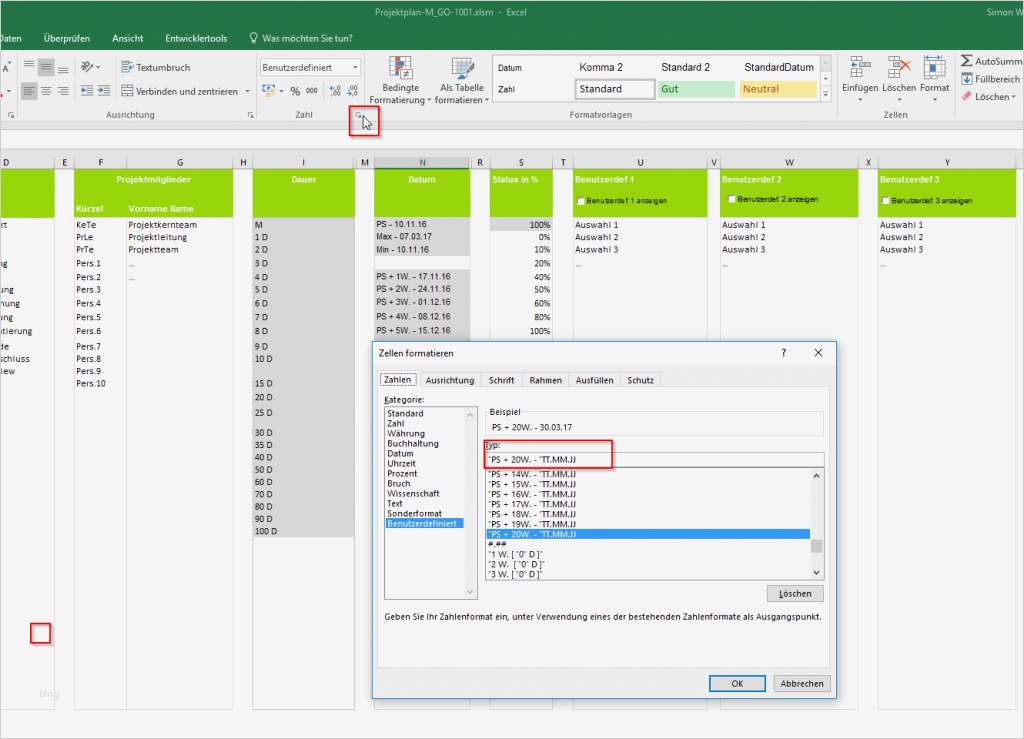Check Benutzerdef 3 anzeigen

pyautogui.click(x=884, y=200)
